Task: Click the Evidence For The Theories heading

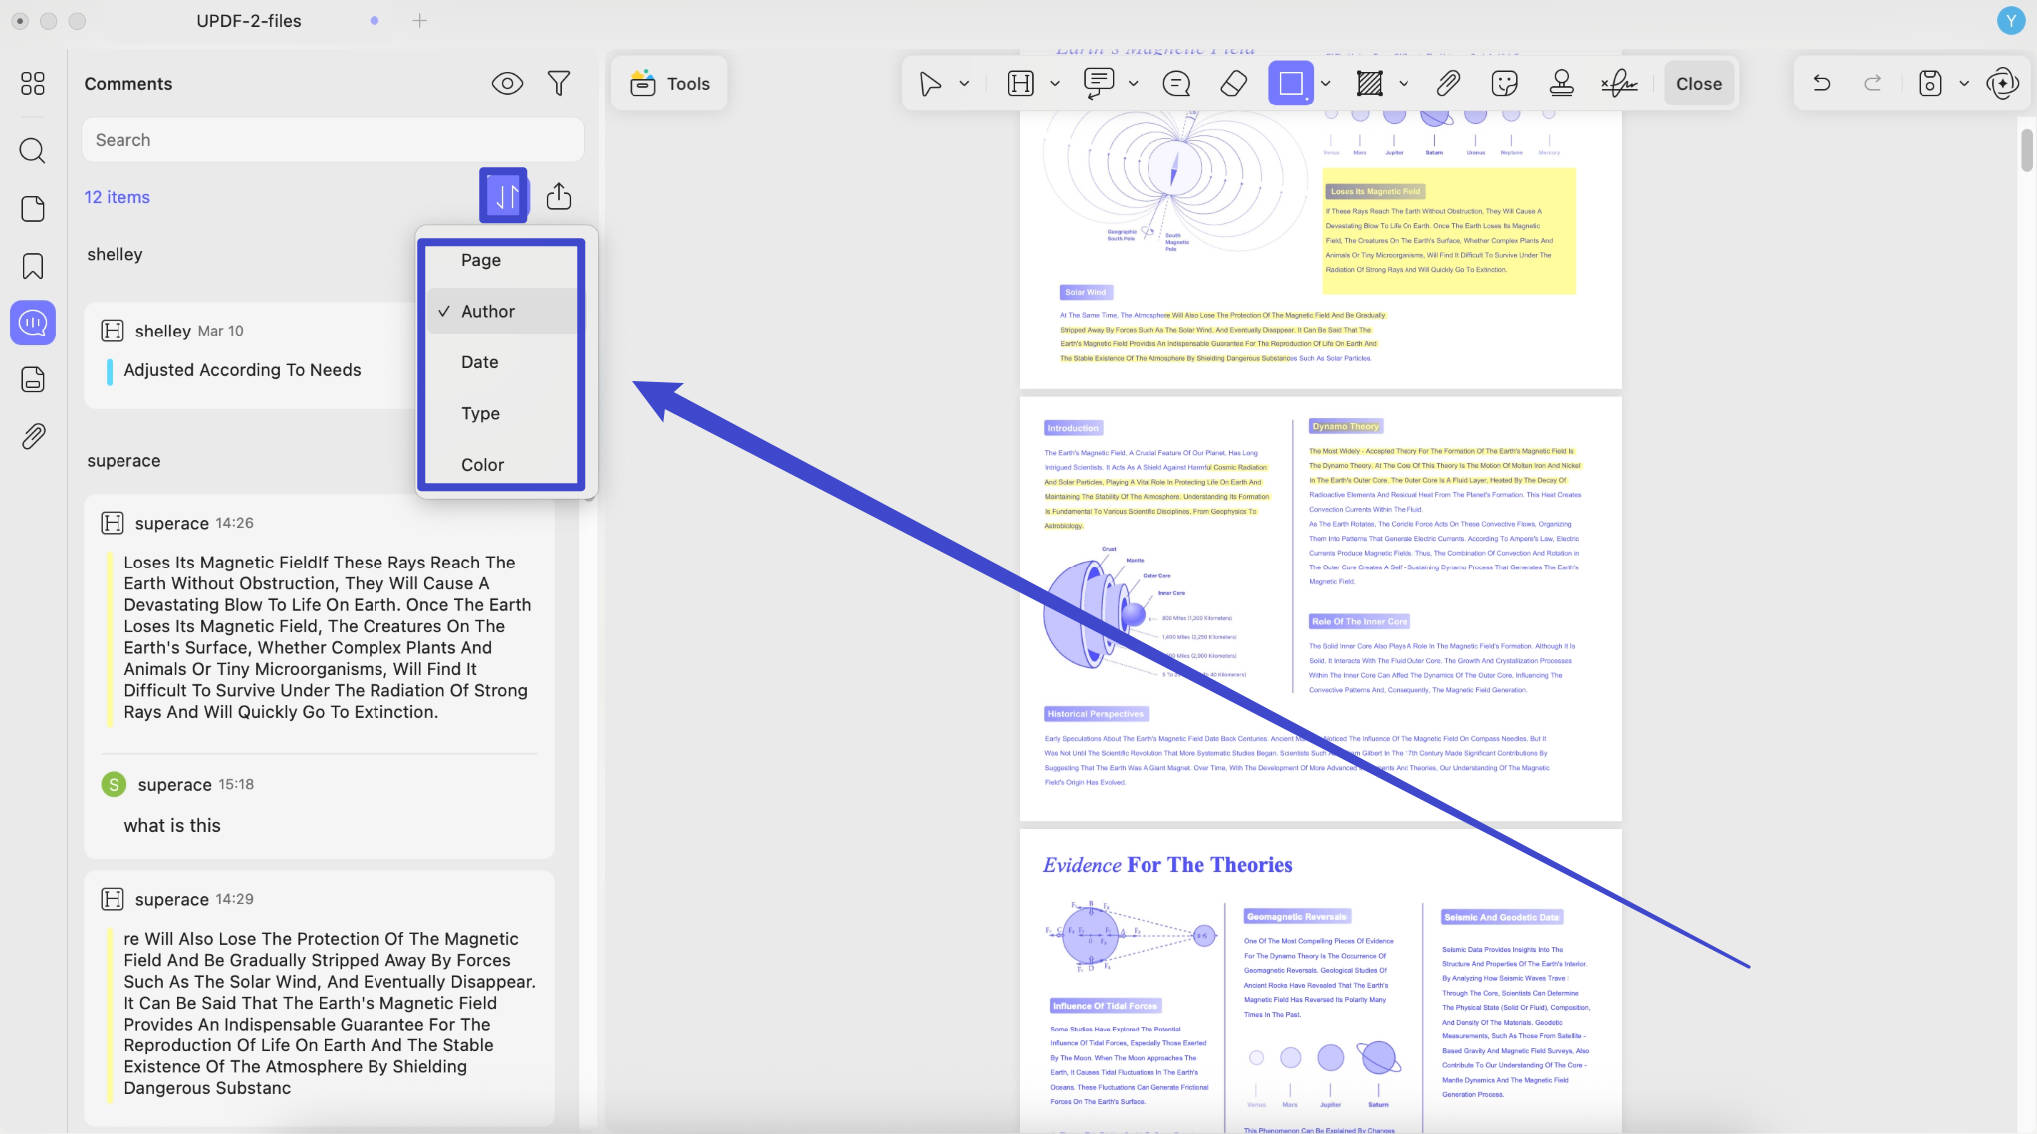Action: tap(1167, 865)
